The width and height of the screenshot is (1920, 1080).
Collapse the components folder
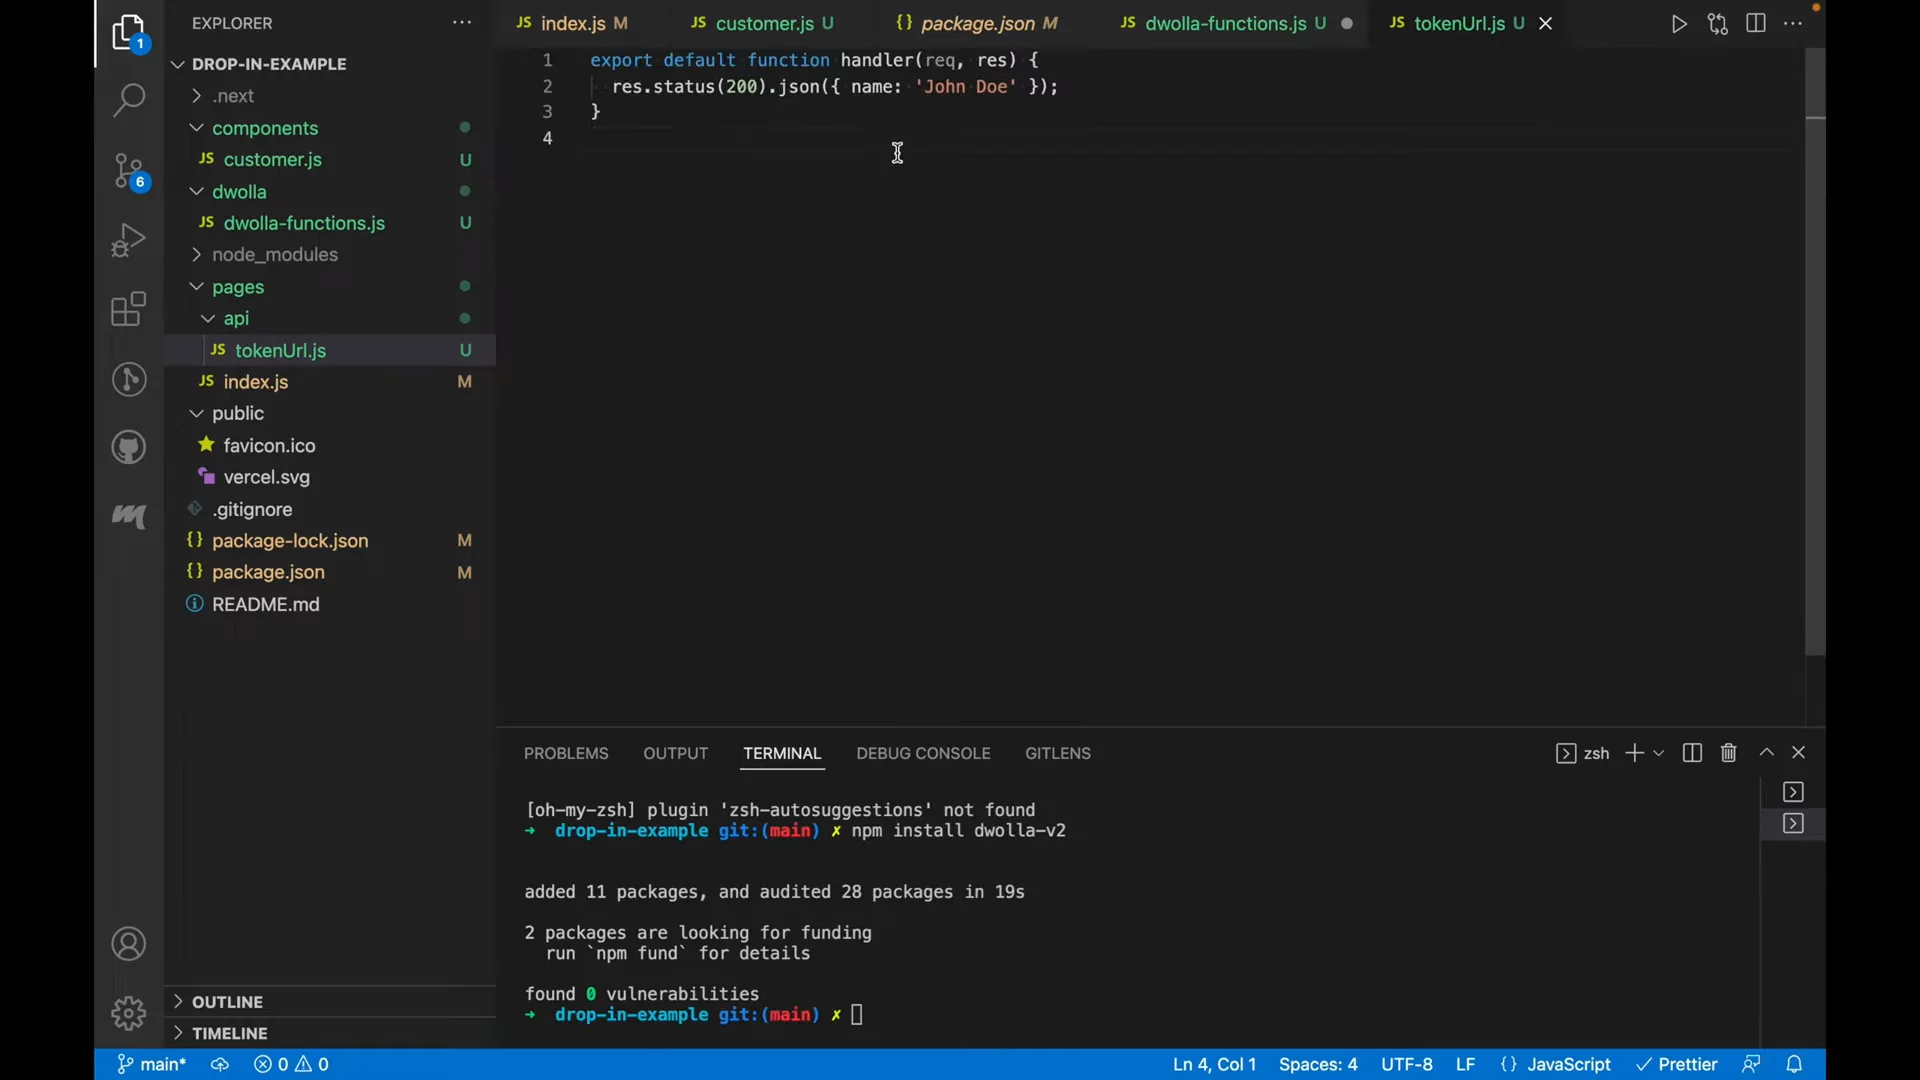[x=265, y=128]
